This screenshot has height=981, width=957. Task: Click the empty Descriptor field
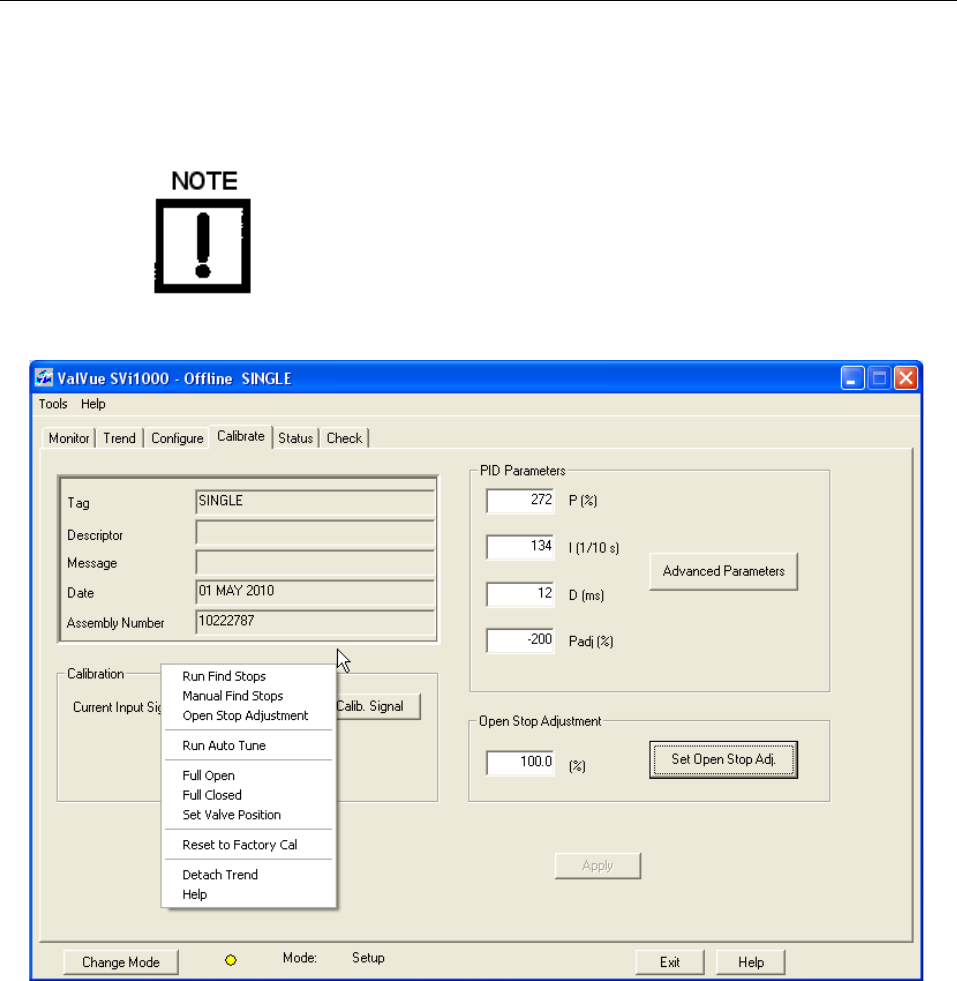[x=315, y=532]
